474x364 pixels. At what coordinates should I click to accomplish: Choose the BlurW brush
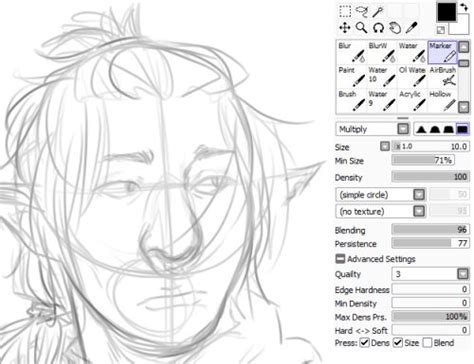(382, 52)
